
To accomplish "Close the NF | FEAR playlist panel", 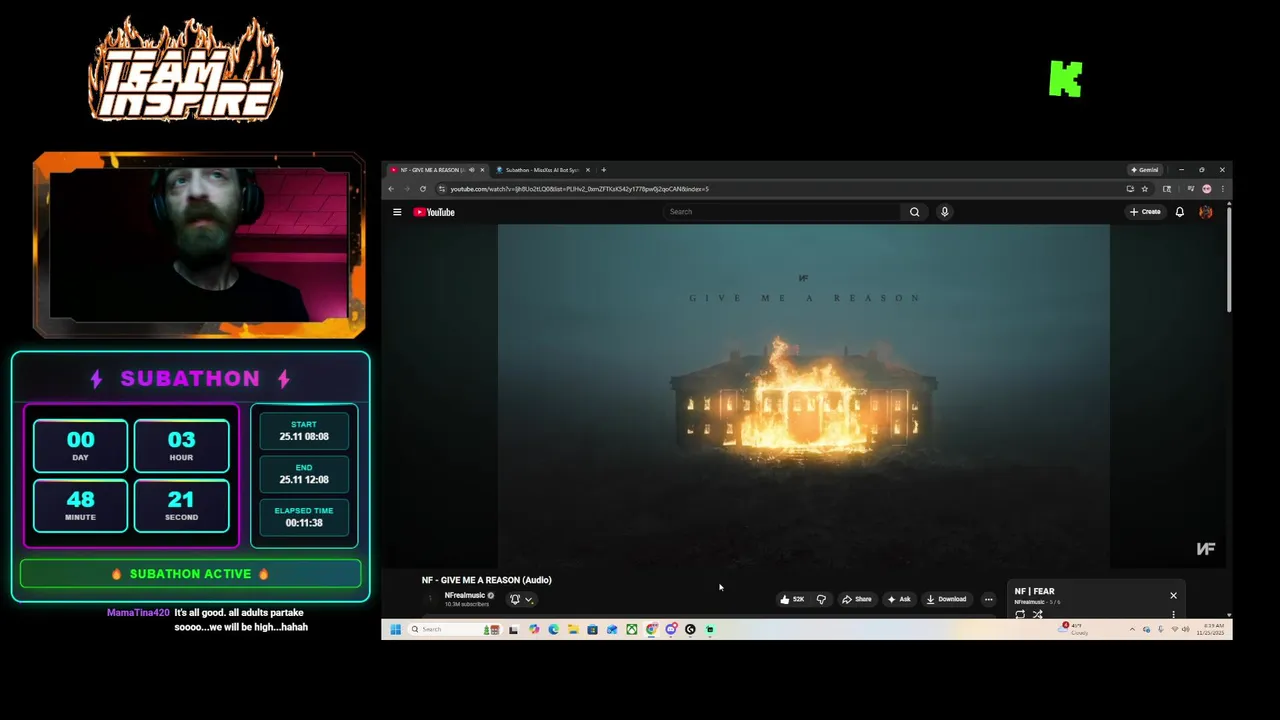I will click(x=1173, y=595).
